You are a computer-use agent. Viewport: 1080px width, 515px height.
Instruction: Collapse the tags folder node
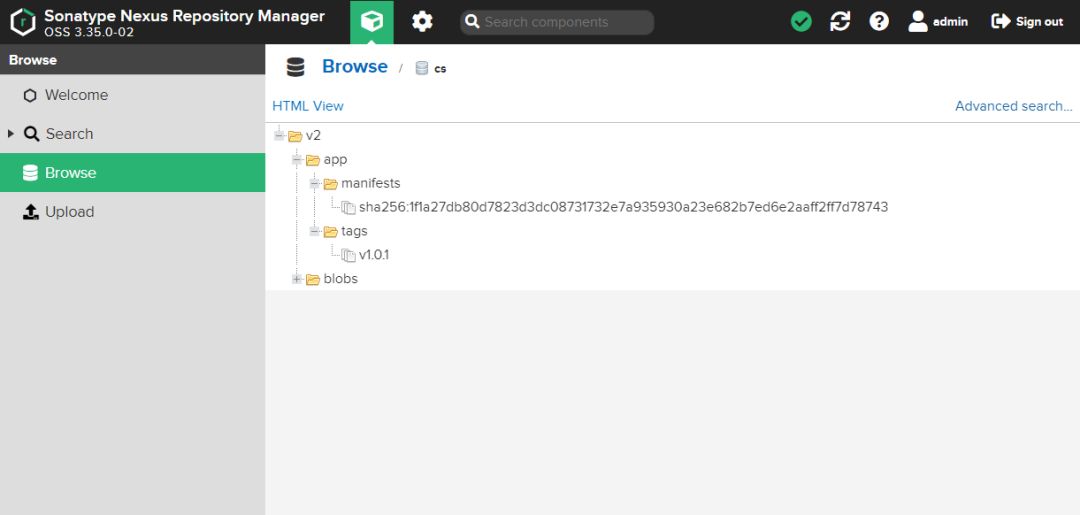315,231
